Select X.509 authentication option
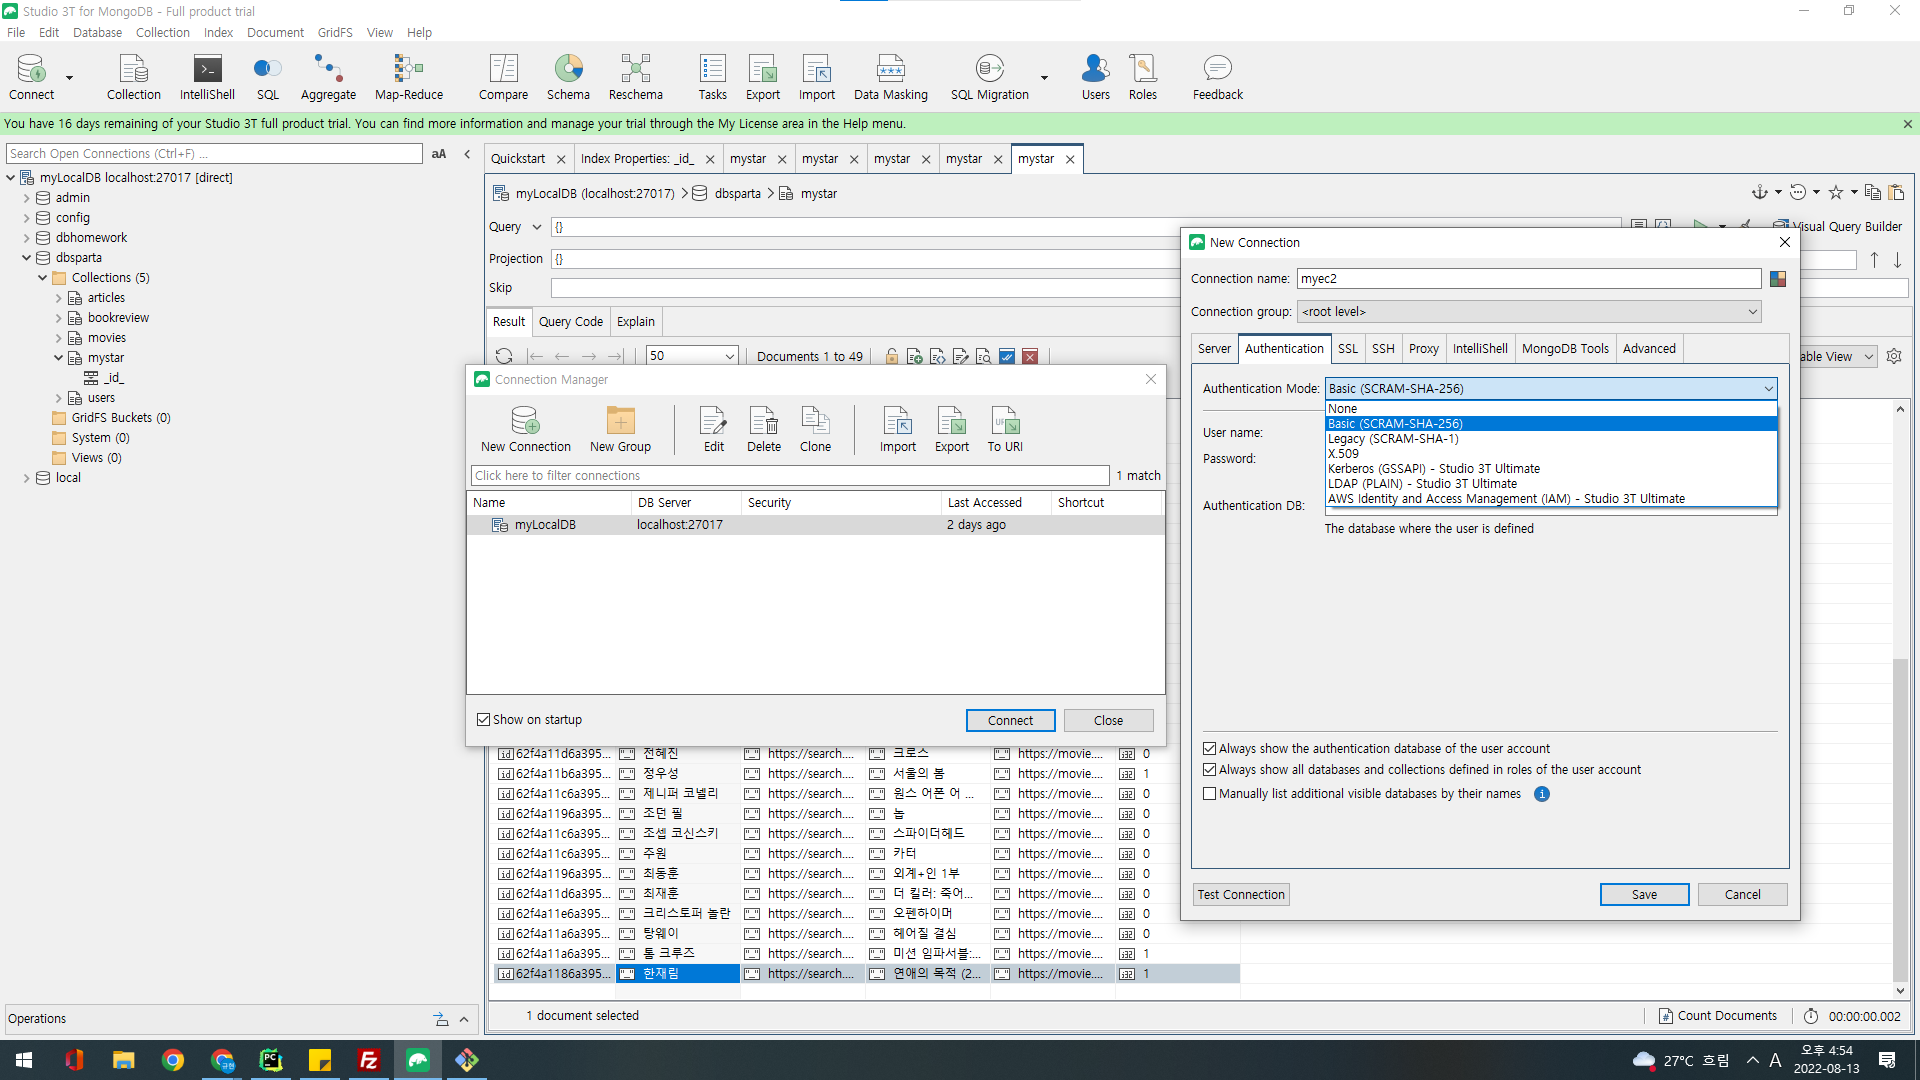 [1550, 454]
